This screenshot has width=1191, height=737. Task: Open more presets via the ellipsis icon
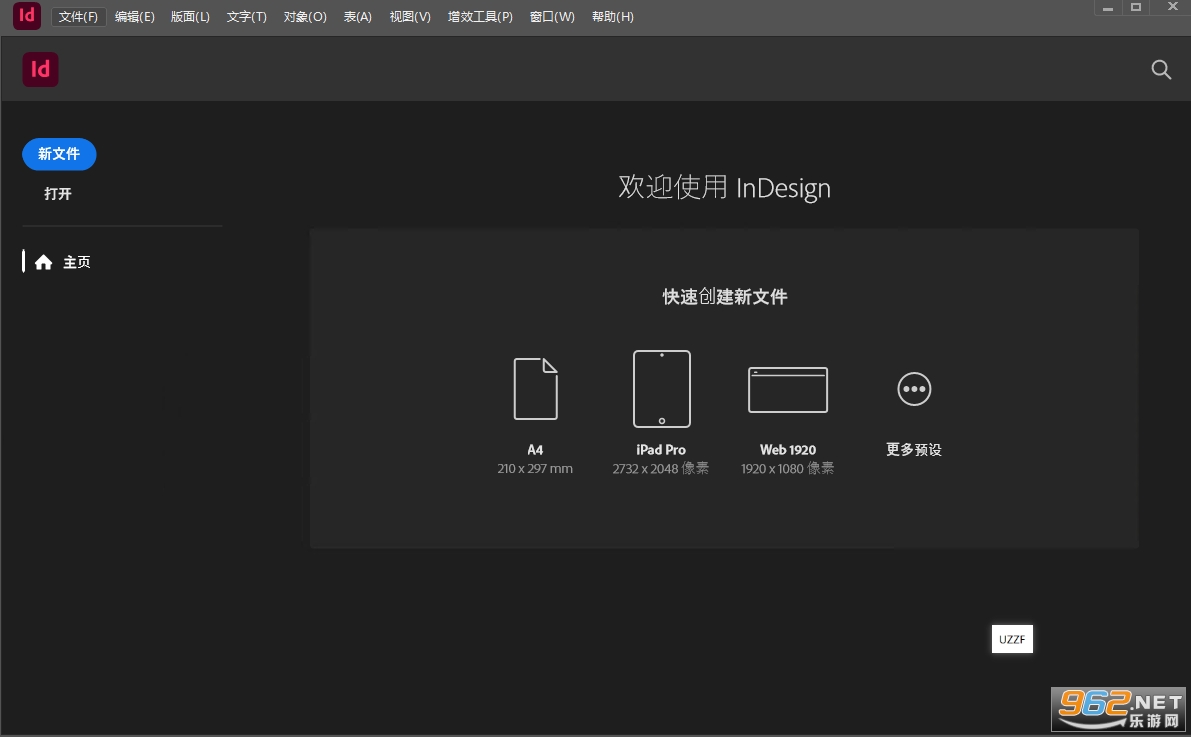coord(914,389)
